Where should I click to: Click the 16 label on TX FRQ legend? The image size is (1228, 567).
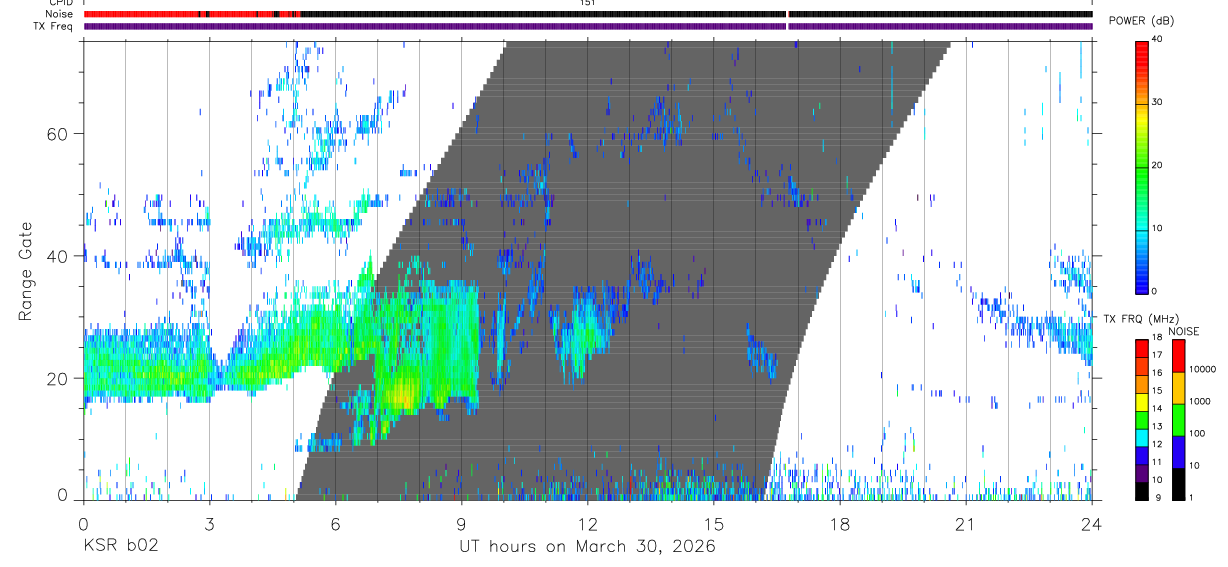pos(1158,374)
